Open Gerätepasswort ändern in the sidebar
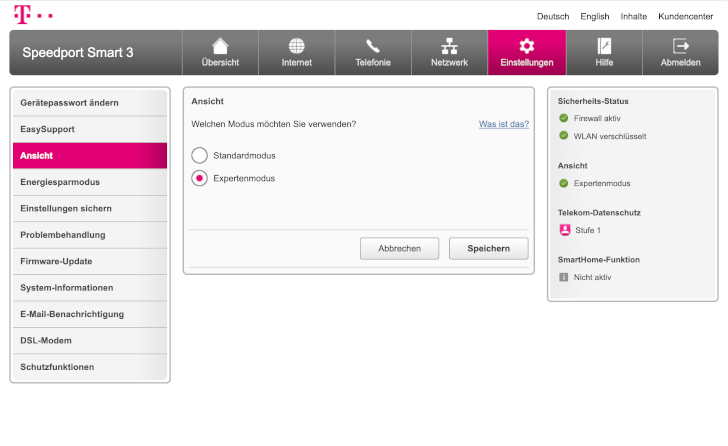 [90, 103]
